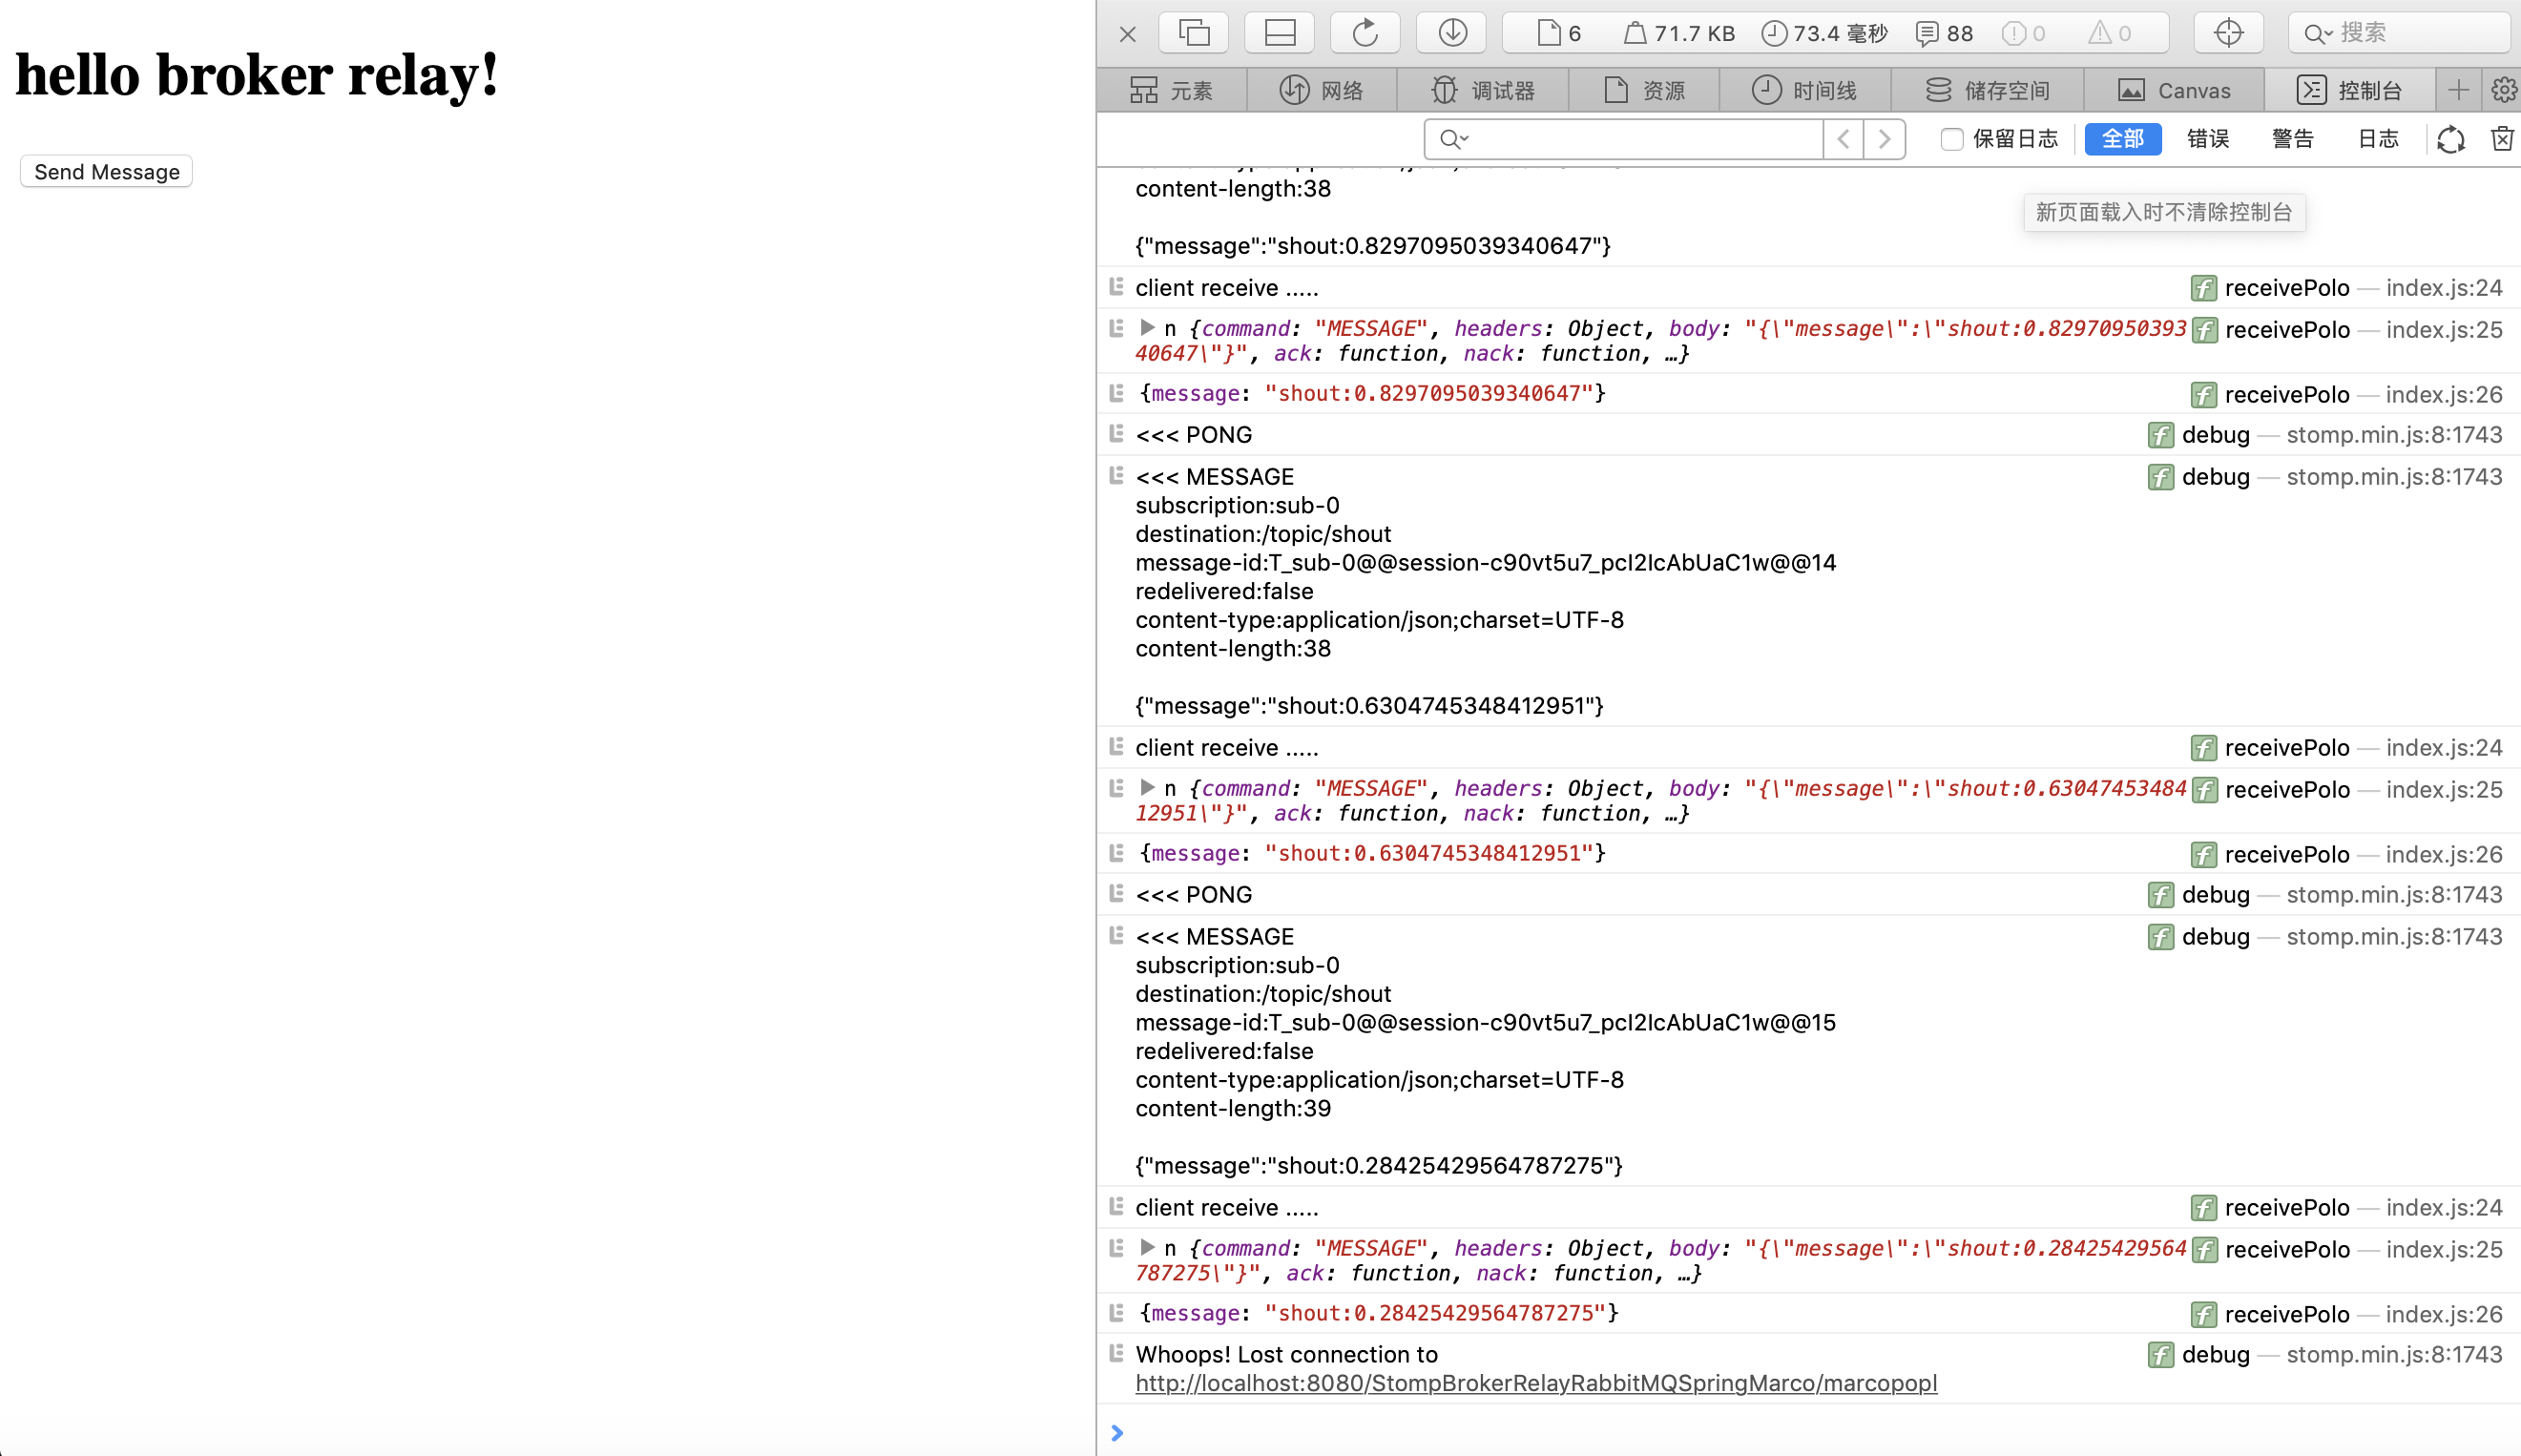Click the 88 console log count indicator
Viewport: 2521px width, 1456px height.
pyautogui.click(x=1944, y=34)
